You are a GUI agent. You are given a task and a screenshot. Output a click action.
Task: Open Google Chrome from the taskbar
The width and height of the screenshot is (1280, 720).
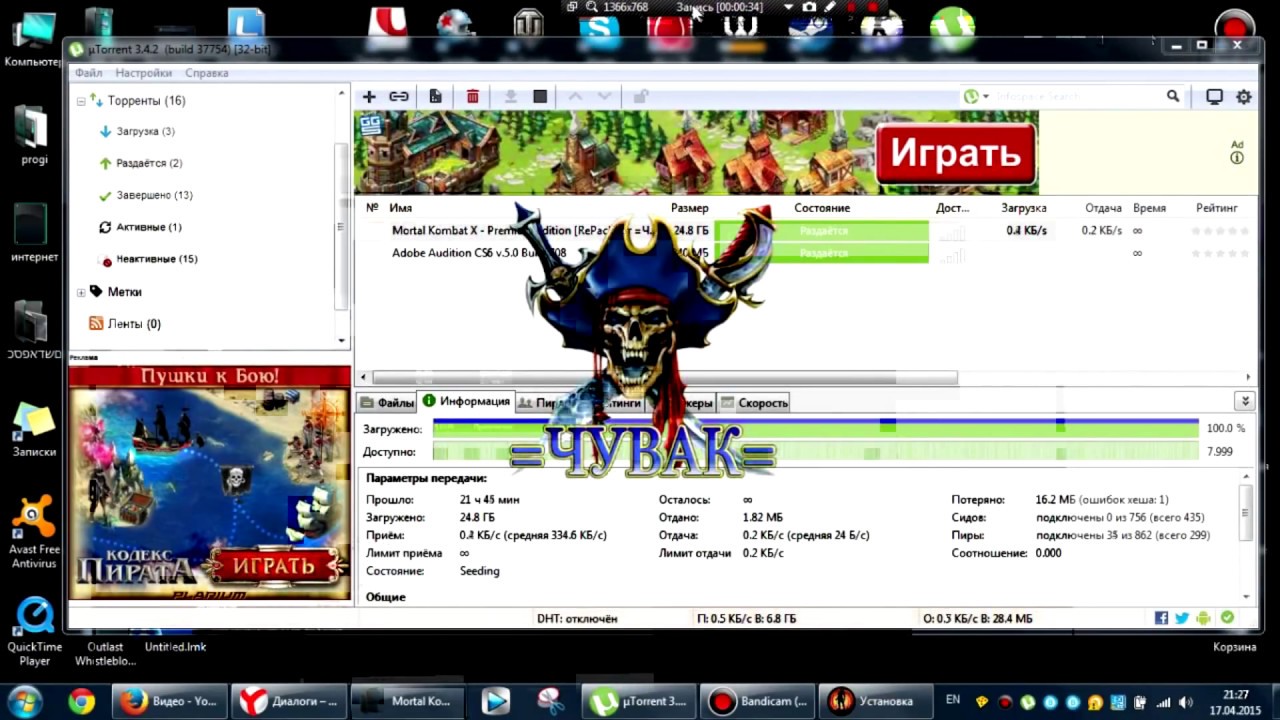pyautogui.click(x=82, y=702)
